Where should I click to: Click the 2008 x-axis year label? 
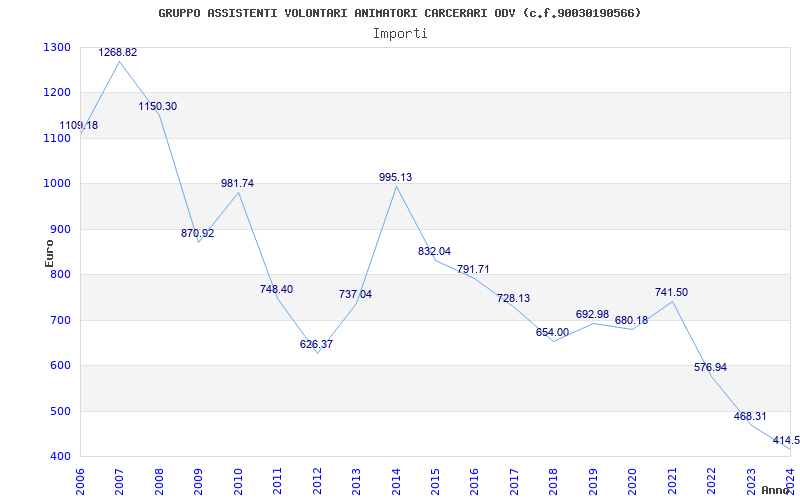click(x=158, y=480)
